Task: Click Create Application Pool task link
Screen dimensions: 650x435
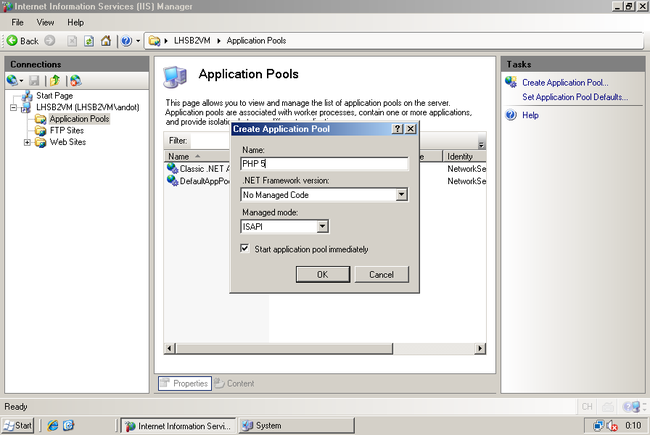Action: (565, 83)
